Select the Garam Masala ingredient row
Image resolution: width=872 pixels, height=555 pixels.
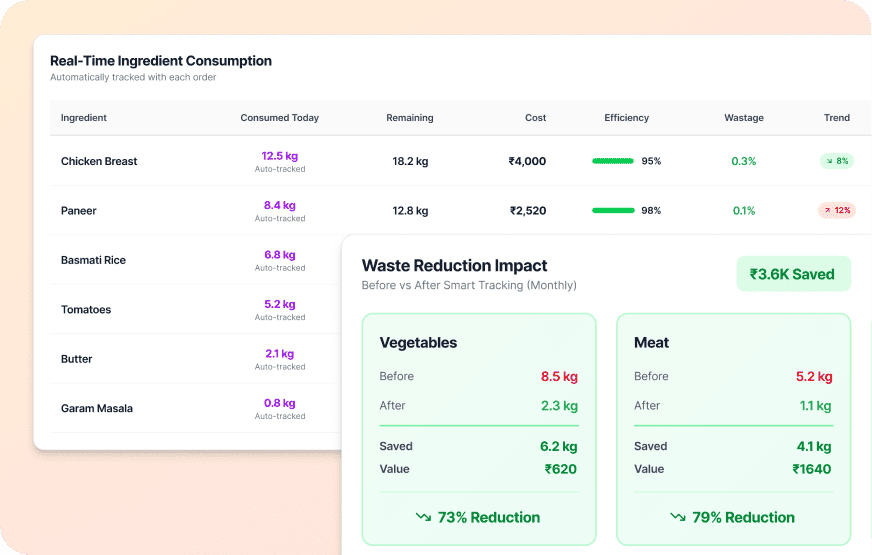(97, 408)
